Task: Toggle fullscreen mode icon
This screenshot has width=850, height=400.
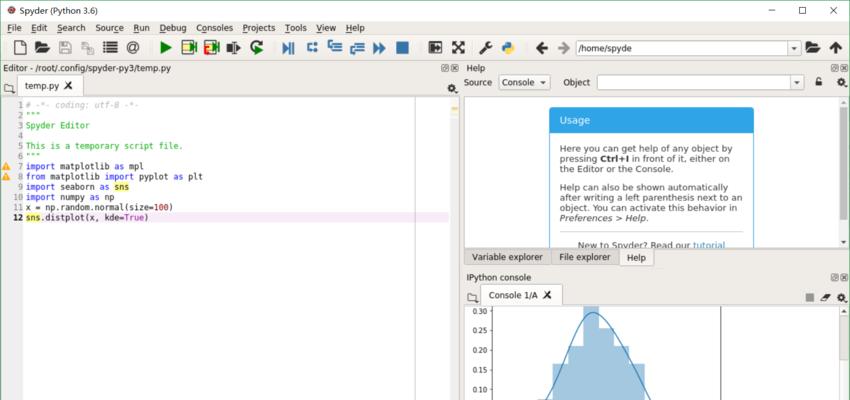Action: pyautogui.click(x=458, y=48)
